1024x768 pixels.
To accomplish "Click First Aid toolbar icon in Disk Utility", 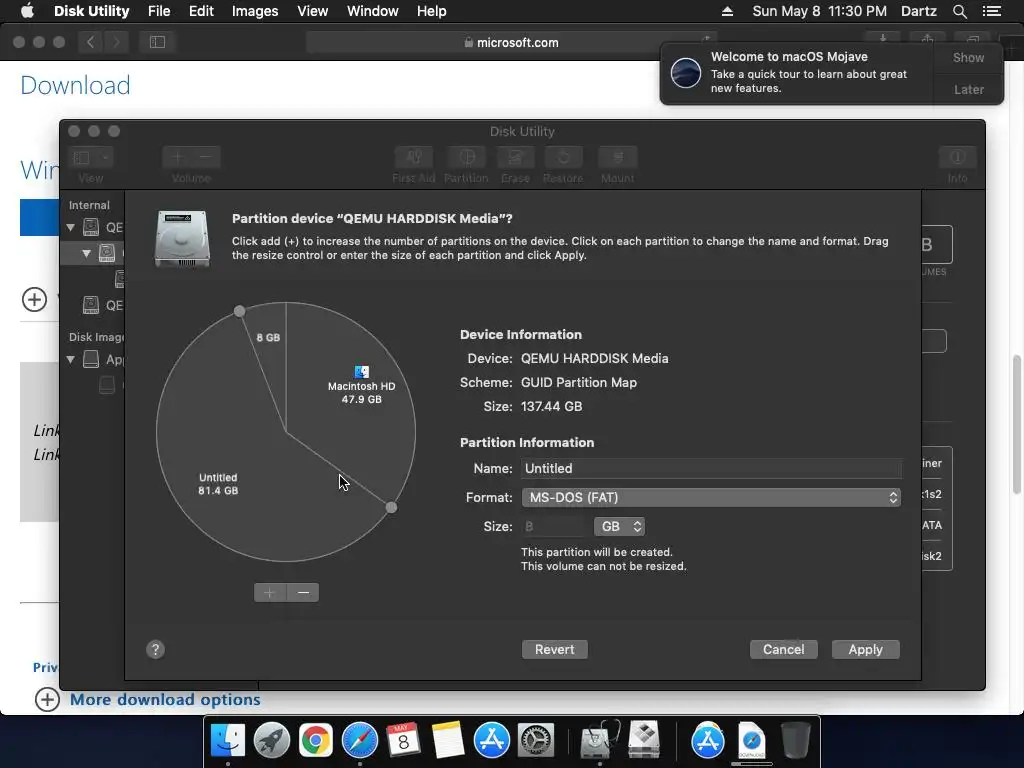I will click(413, 157).
